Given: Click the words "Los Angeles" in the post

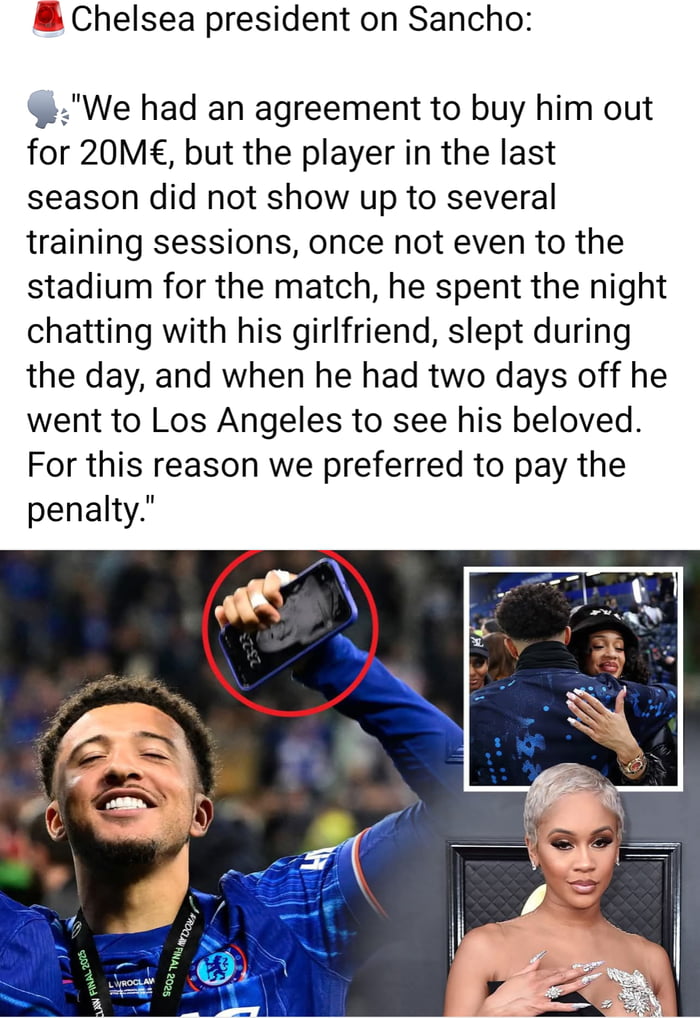Looking at the screenshot, I should [x=246, y=420].
